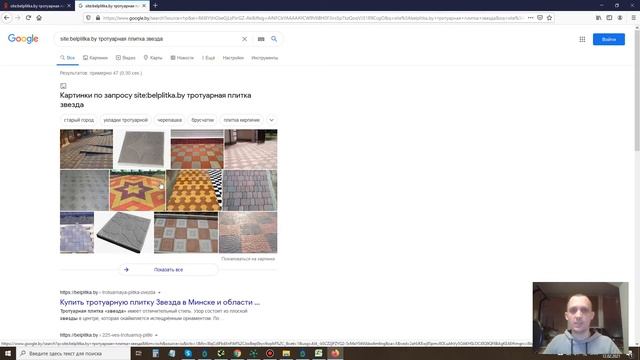
Task: Open the dropdown arrow beside the first result URL
Action: coord(159,293)
